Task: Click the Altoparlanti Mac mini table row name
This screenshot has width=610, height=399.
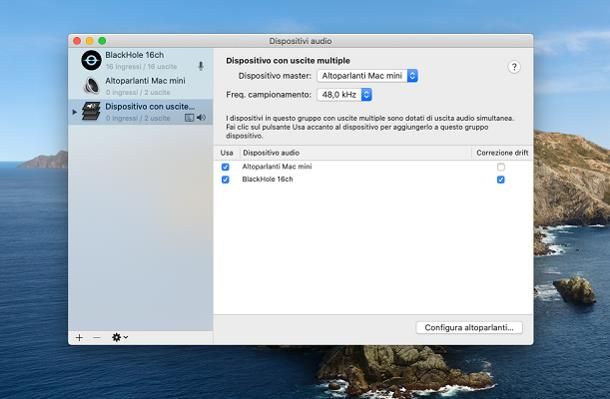Action: [x=277, y=166]
